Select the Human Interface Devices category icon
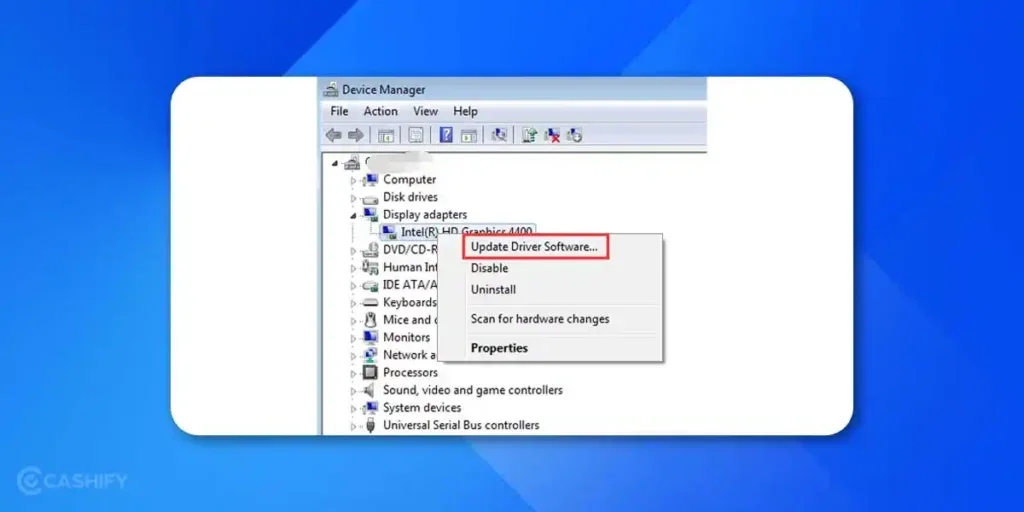Image resolution: width=1024 pixels, height=512 pixels. click(370, 267)
